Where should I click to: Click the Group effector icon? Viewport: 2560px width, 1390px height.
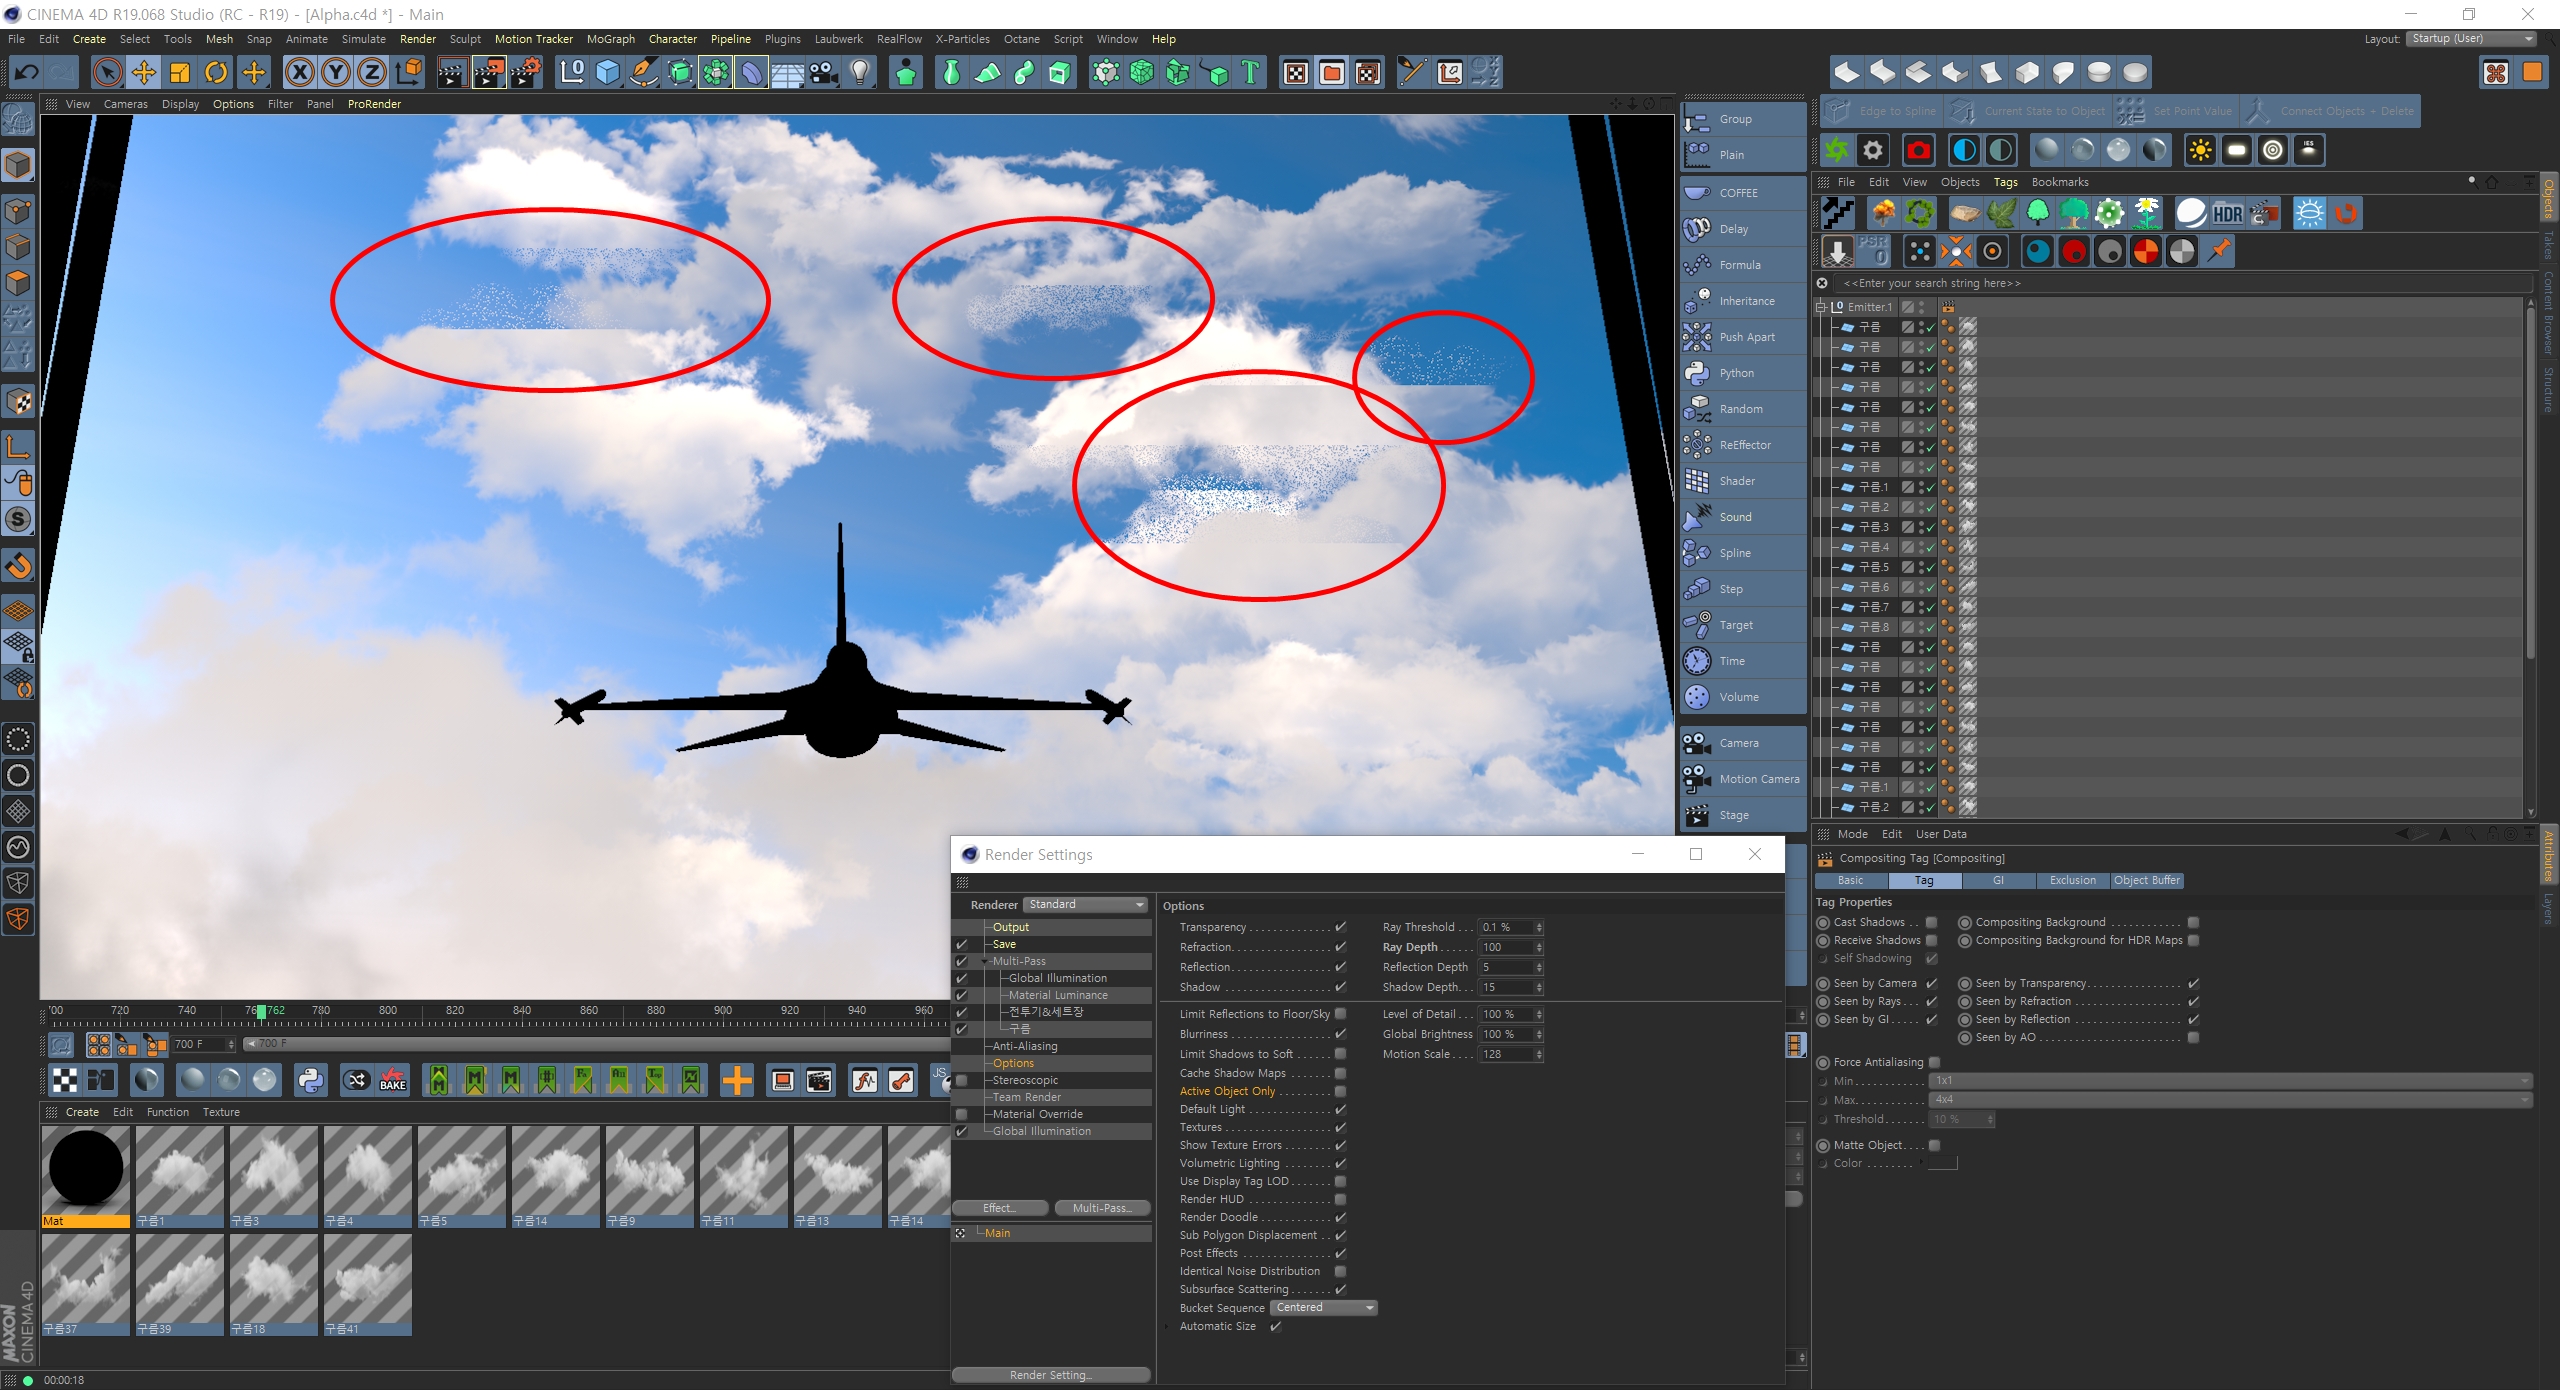point(1697,120)
